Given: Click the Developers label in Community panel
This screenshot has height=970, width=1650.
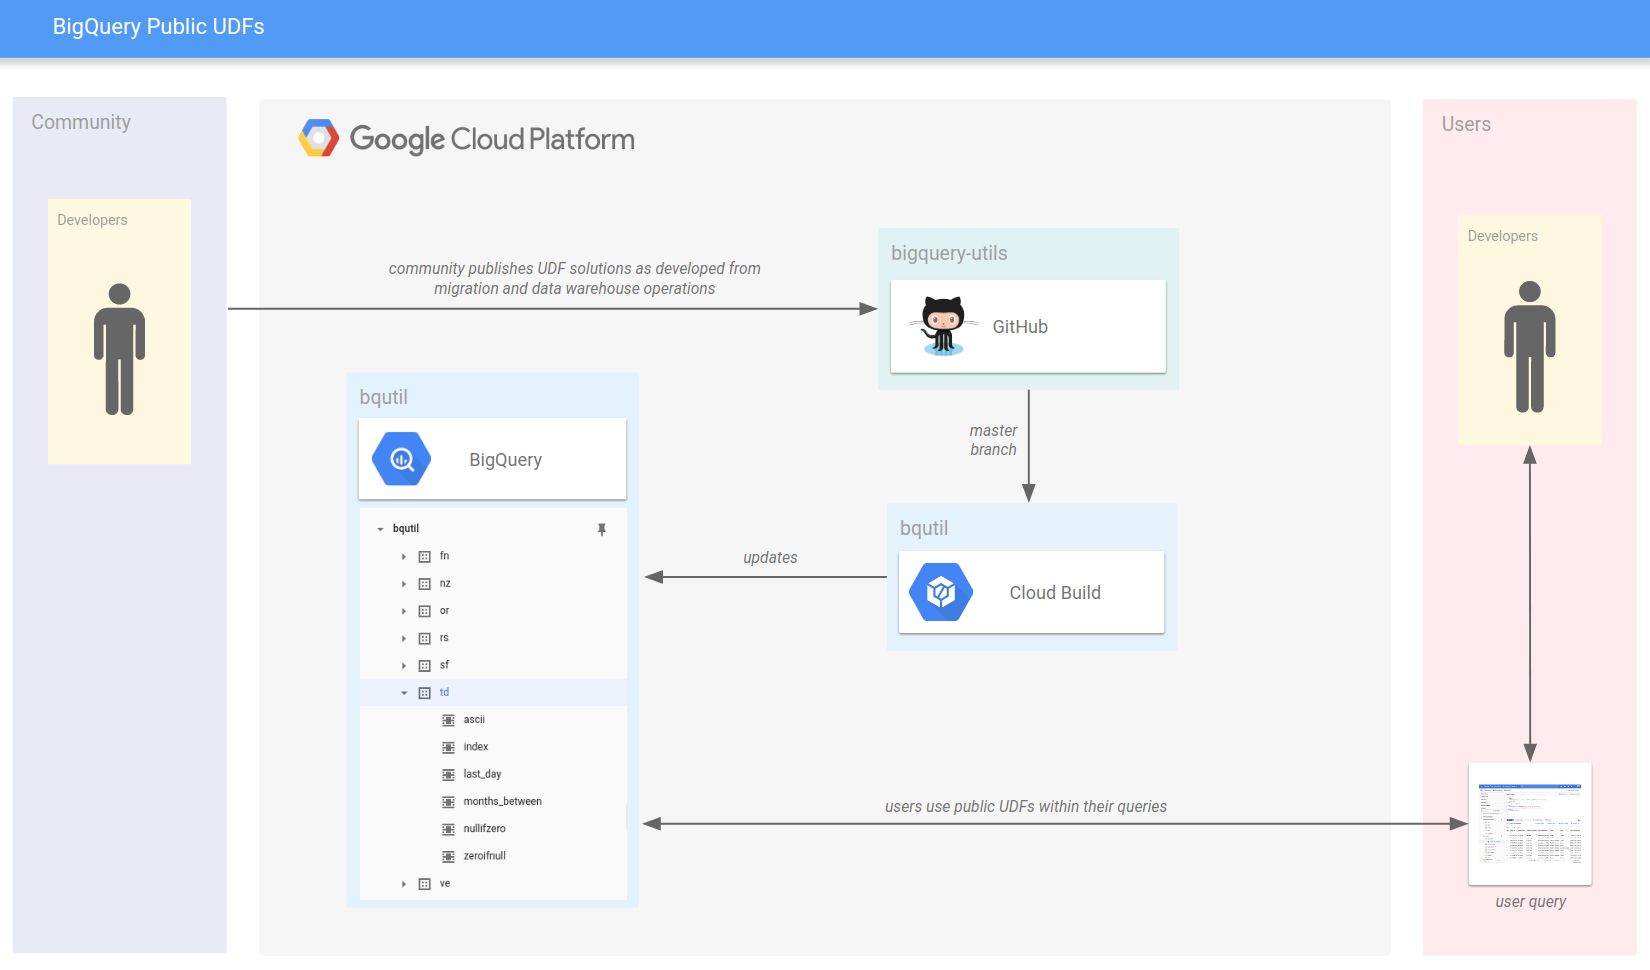Looking at the screenshot, I should [92, 220].
